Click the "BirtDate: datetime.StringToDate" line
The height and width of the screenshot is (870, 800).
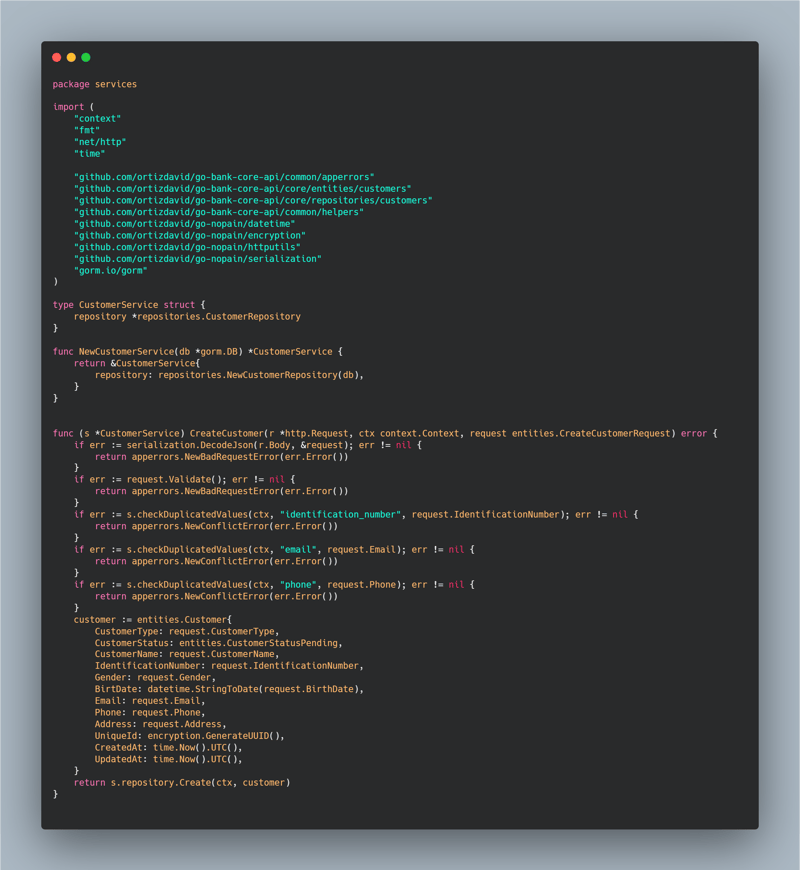click(230, 689)
